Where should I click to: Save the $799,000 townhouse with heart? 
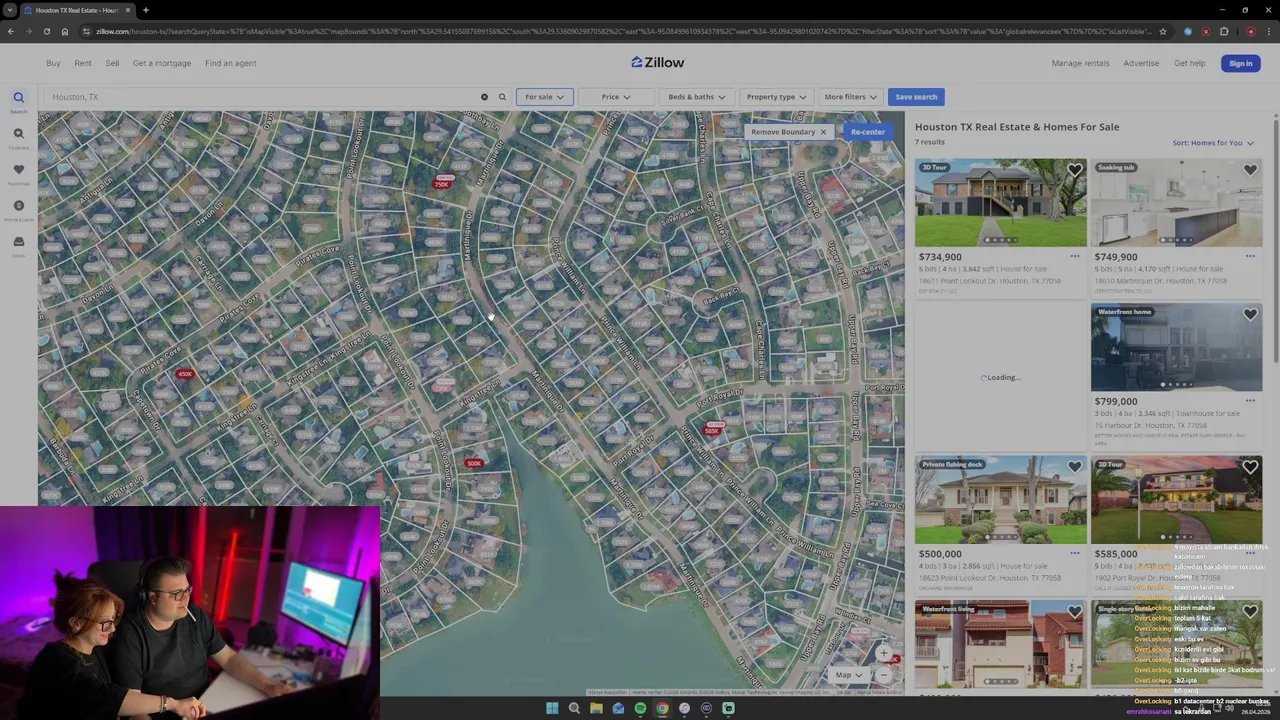point(1250,315)
